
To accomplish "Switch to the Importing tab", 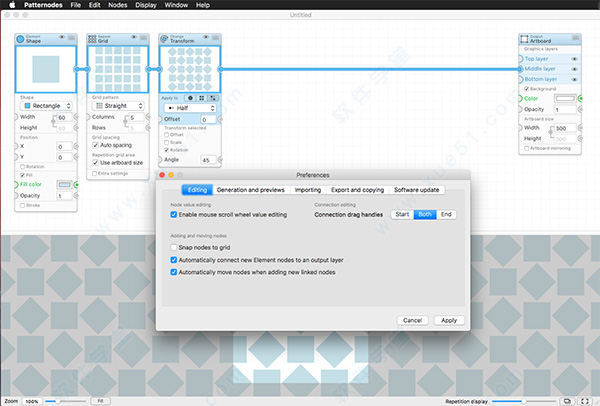I will click(308, 190).
